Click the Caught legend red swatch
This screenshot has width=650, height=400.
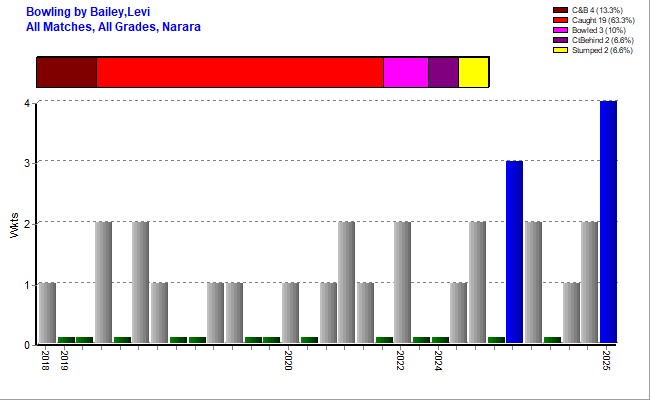tap(560, 20)
